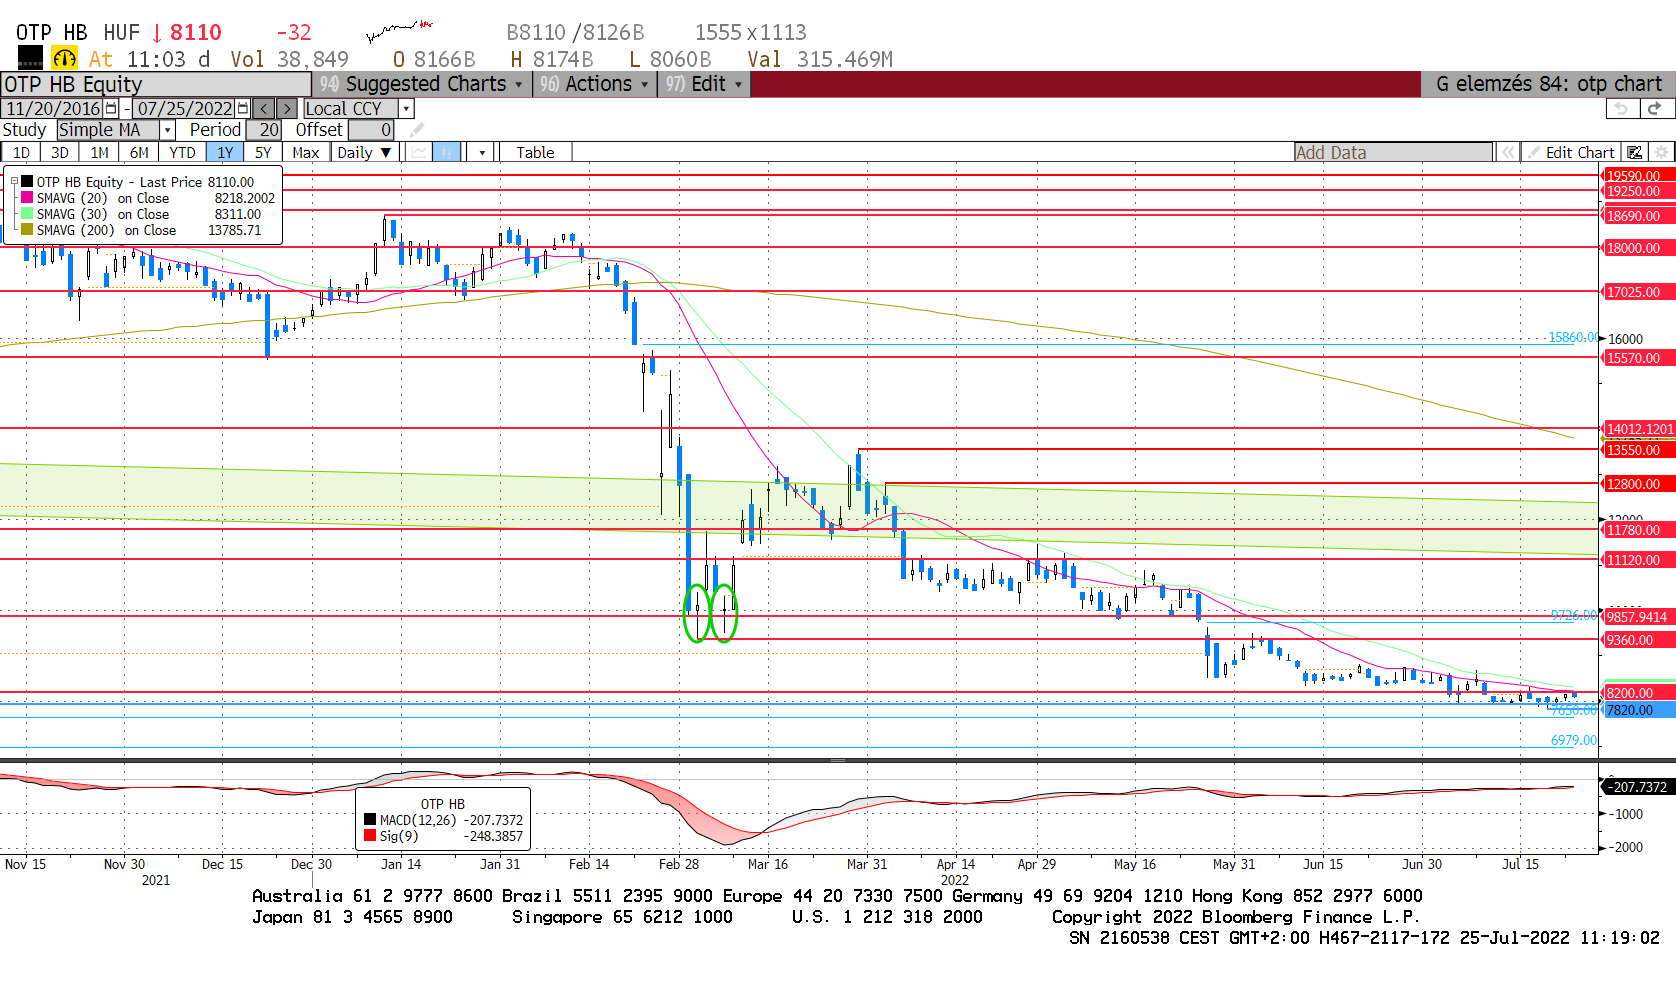1676x981 pixels.
Task: Click the 14012.1201 moving average label
Action: (x=1639, y=429)
